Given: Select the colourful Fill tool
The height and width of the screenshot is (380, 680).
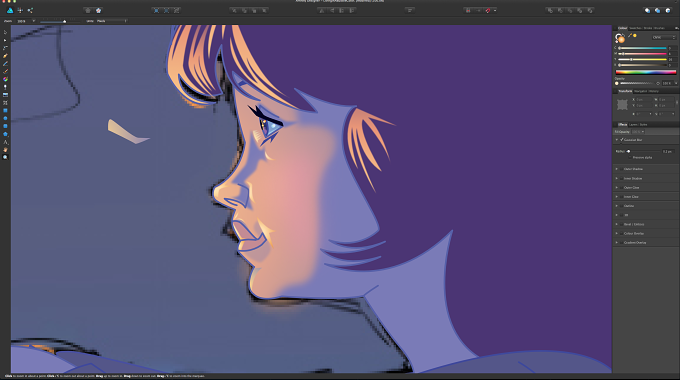Looking at the screenshot, I should coord(5,79).
